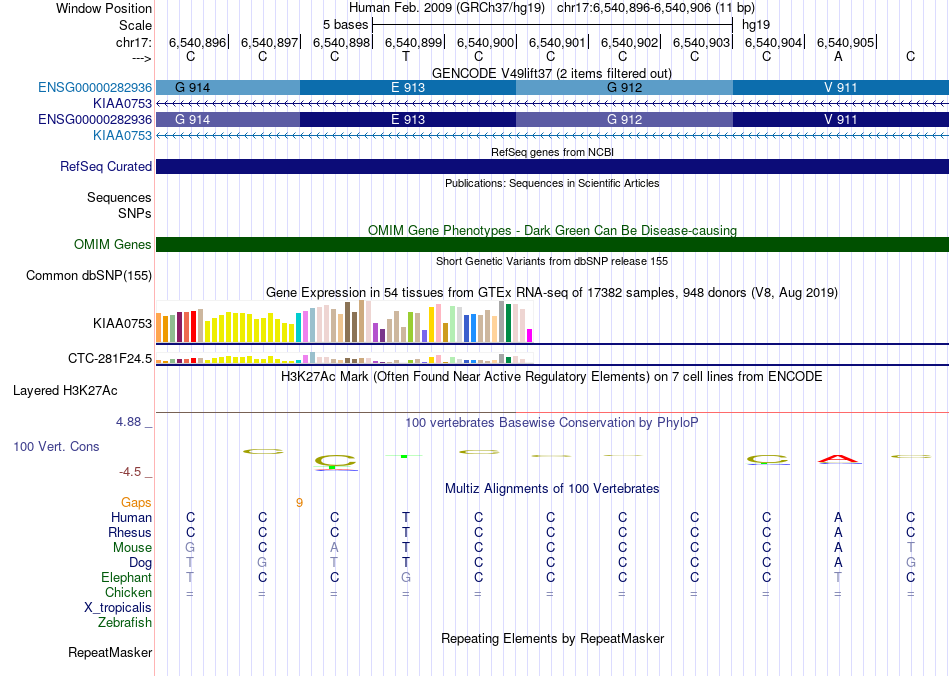Viewport: 950px width, 676px height.
Task: Open the 'RefSeq genes from NCBI' track title
Action: (552, 152)
